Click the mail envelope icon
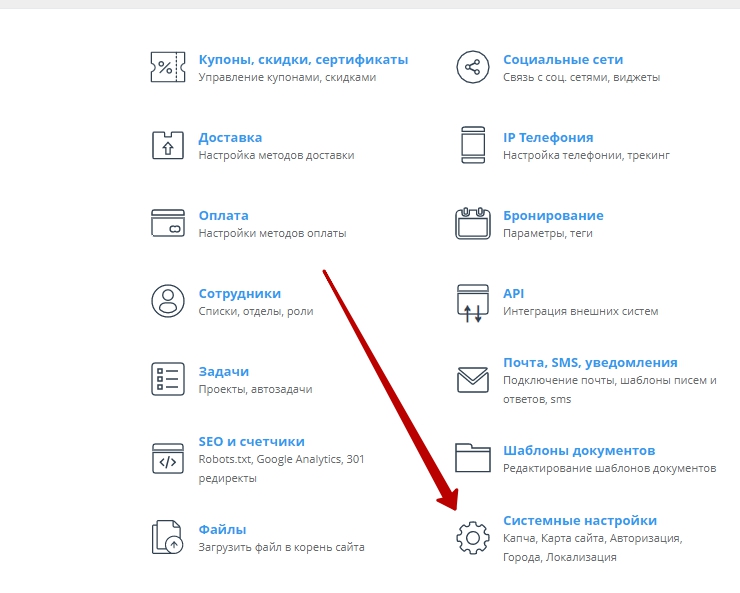The image size is (740, 593). point(472,380)
